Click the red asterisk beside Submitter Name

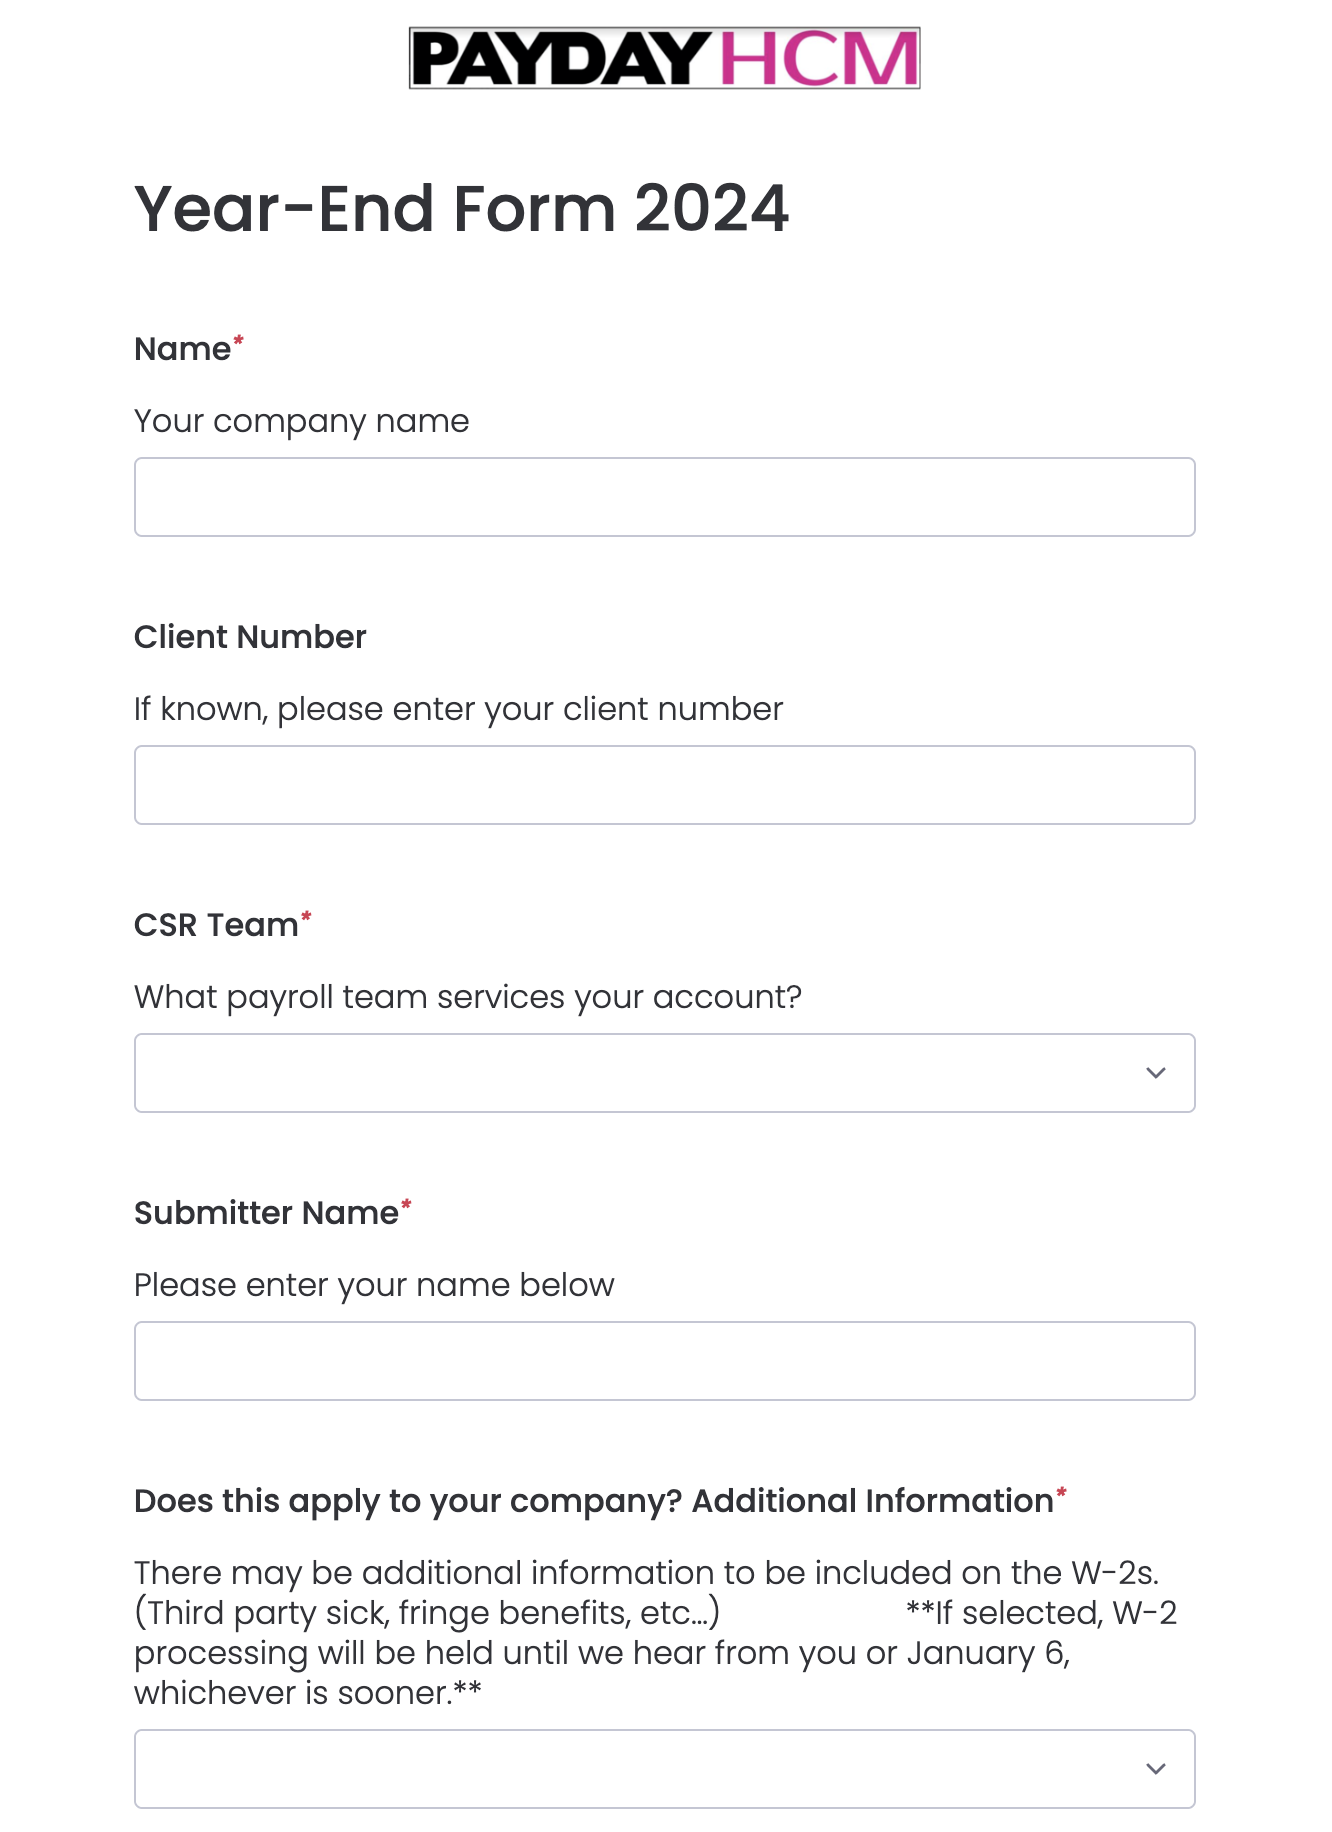pyautogui.click(x=406, y=1204)
